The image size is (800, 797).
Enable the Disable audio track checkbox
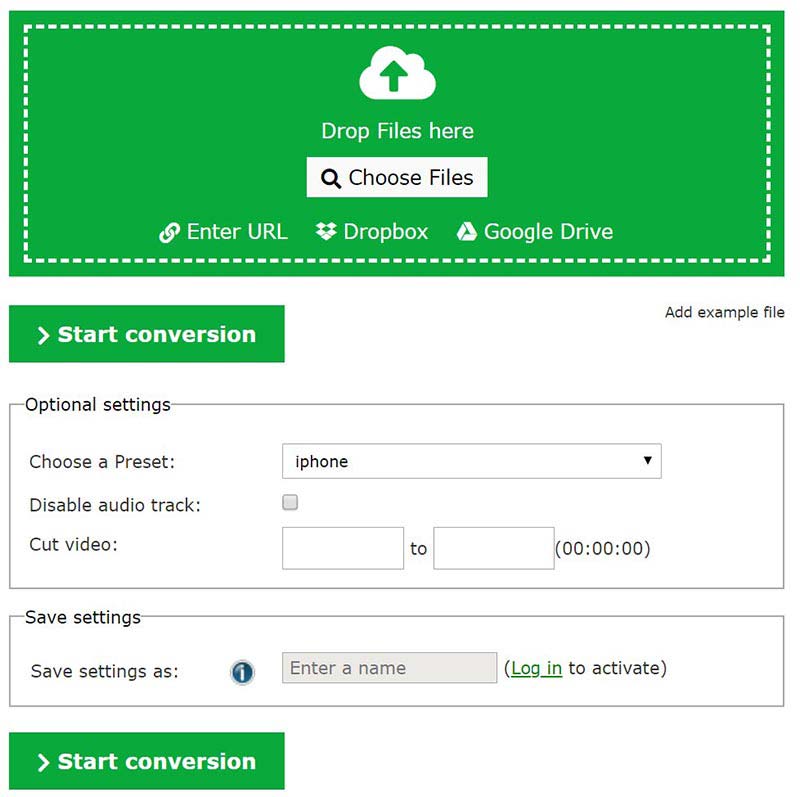290,503
